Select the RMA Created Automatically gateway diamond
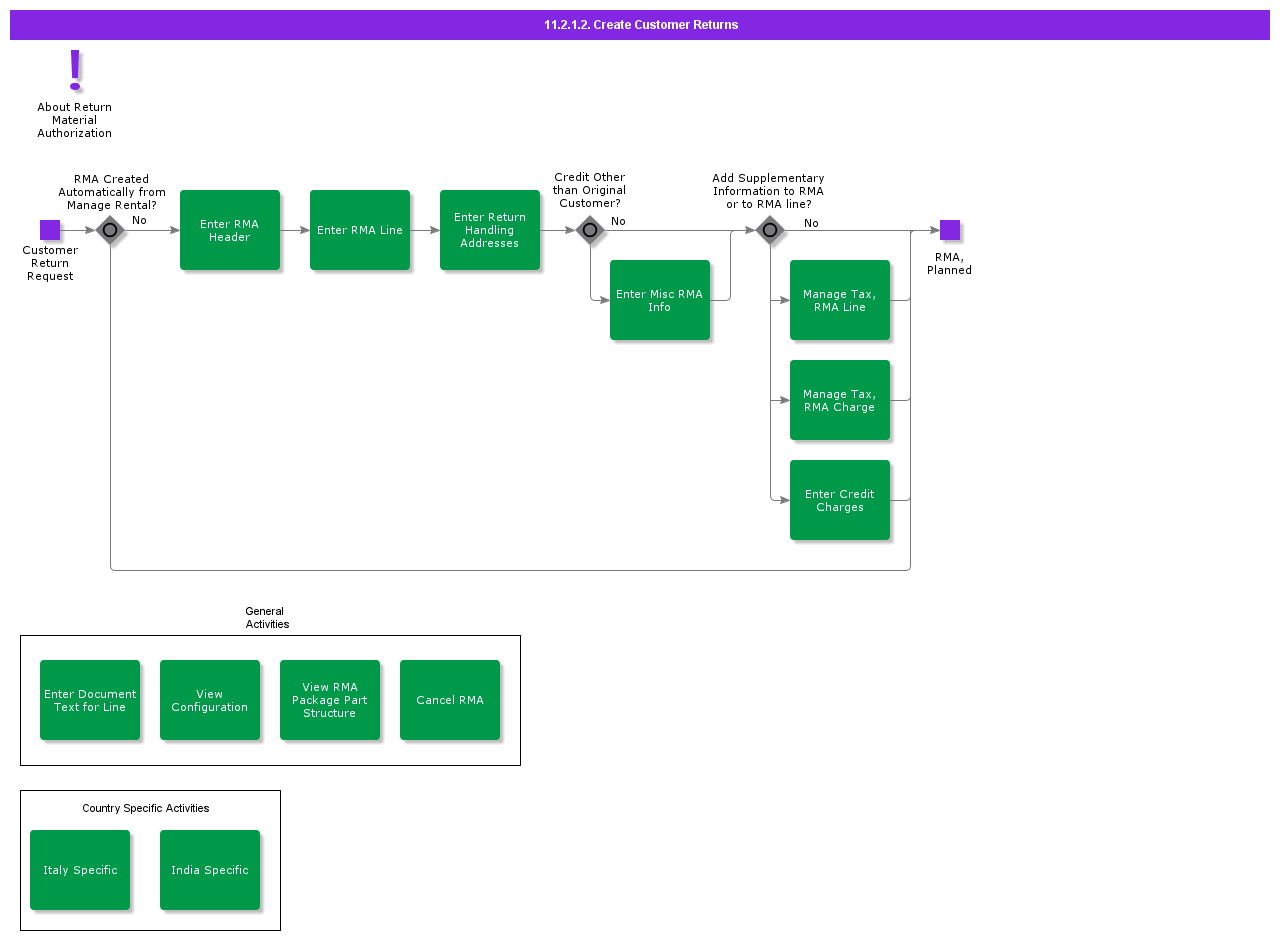This screenshot has width=1280, height=940. pos(110,230)
